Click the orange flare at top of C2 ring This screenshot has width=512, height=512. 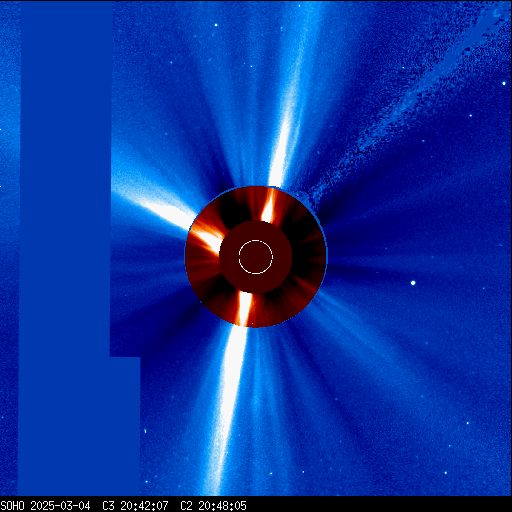click(x=269, y=205)
